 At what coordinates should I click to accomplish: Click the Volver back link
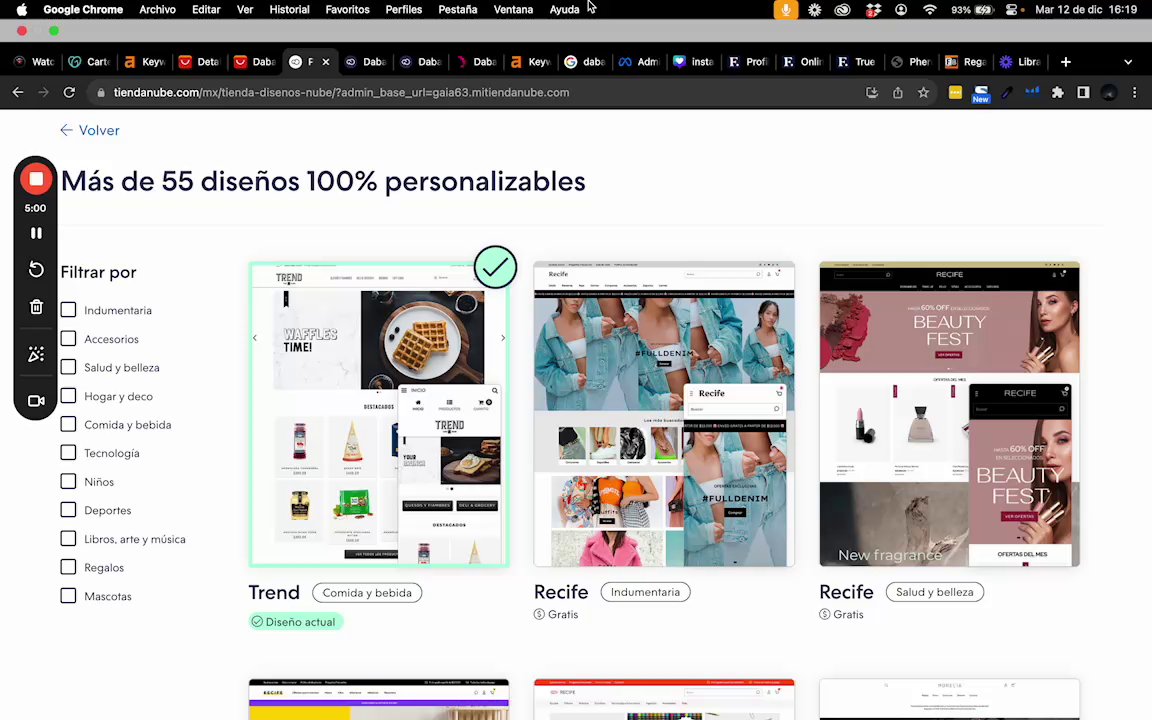(90, 130)
